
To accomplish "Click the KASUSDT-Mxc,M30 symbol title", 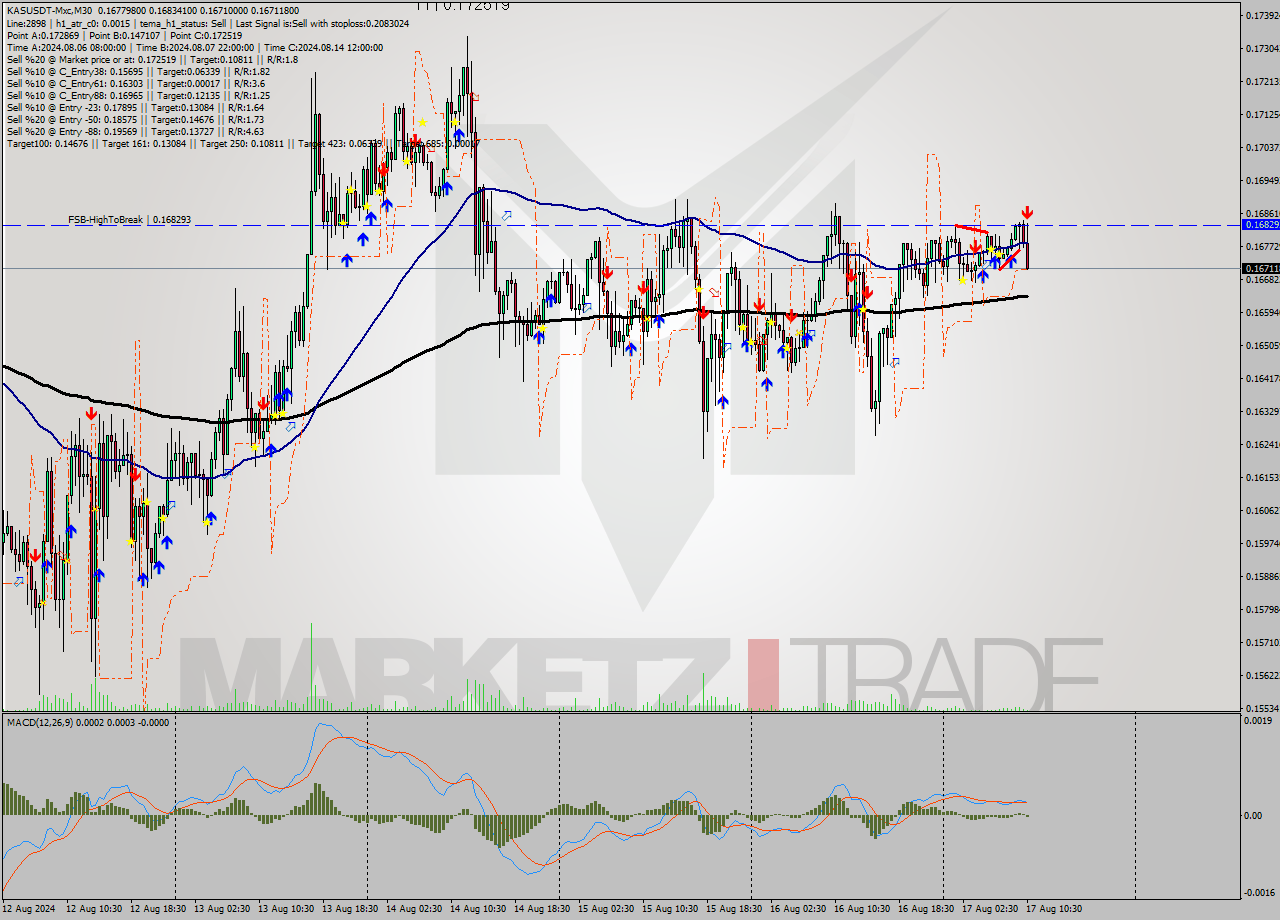I will tap(47, 10).
